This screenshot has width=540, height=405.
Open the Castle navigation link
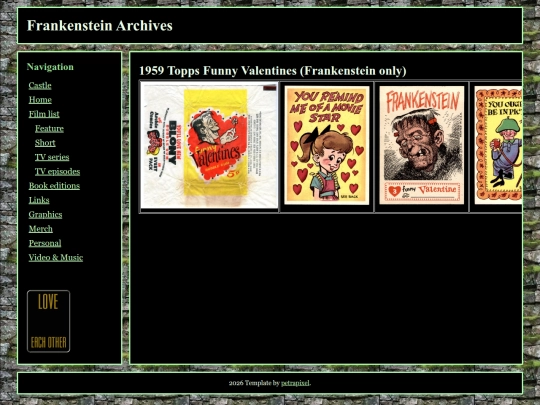click(40, 85)
